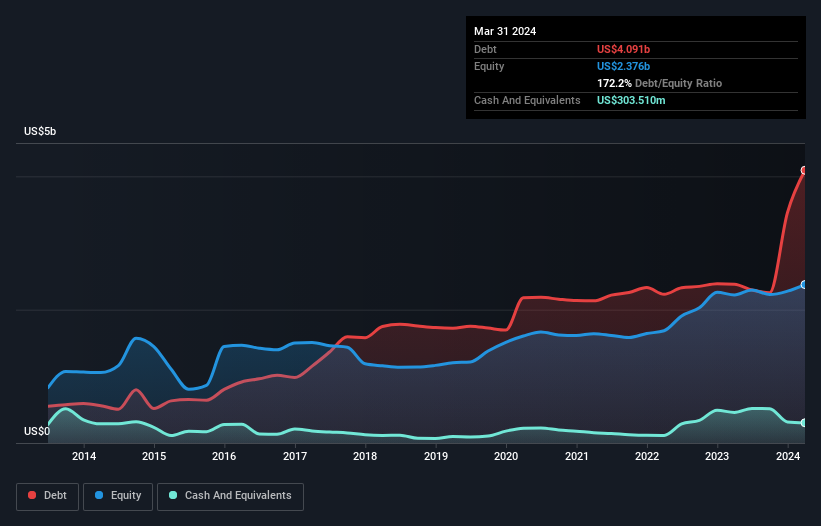Click the 2022 x-axis label

pyautogui.click(x=647, y=456)
